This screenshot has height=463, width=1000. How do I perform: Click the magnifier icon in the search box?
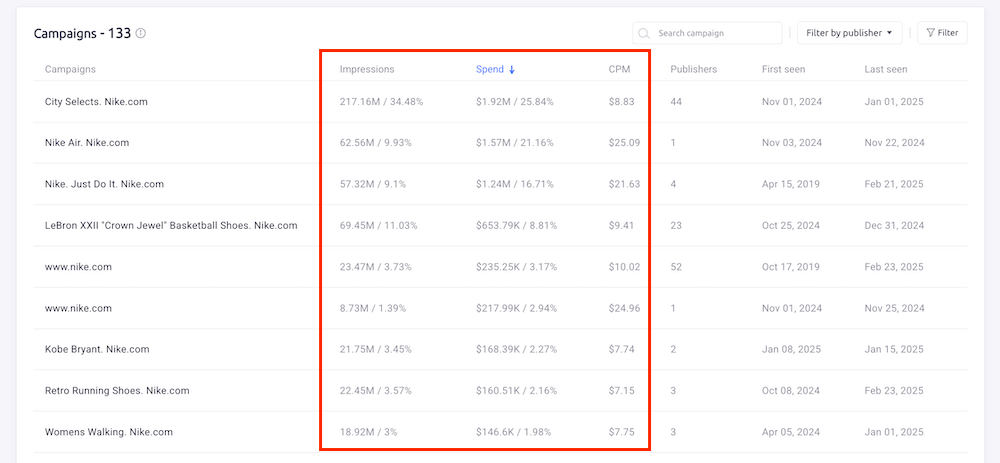645,33
